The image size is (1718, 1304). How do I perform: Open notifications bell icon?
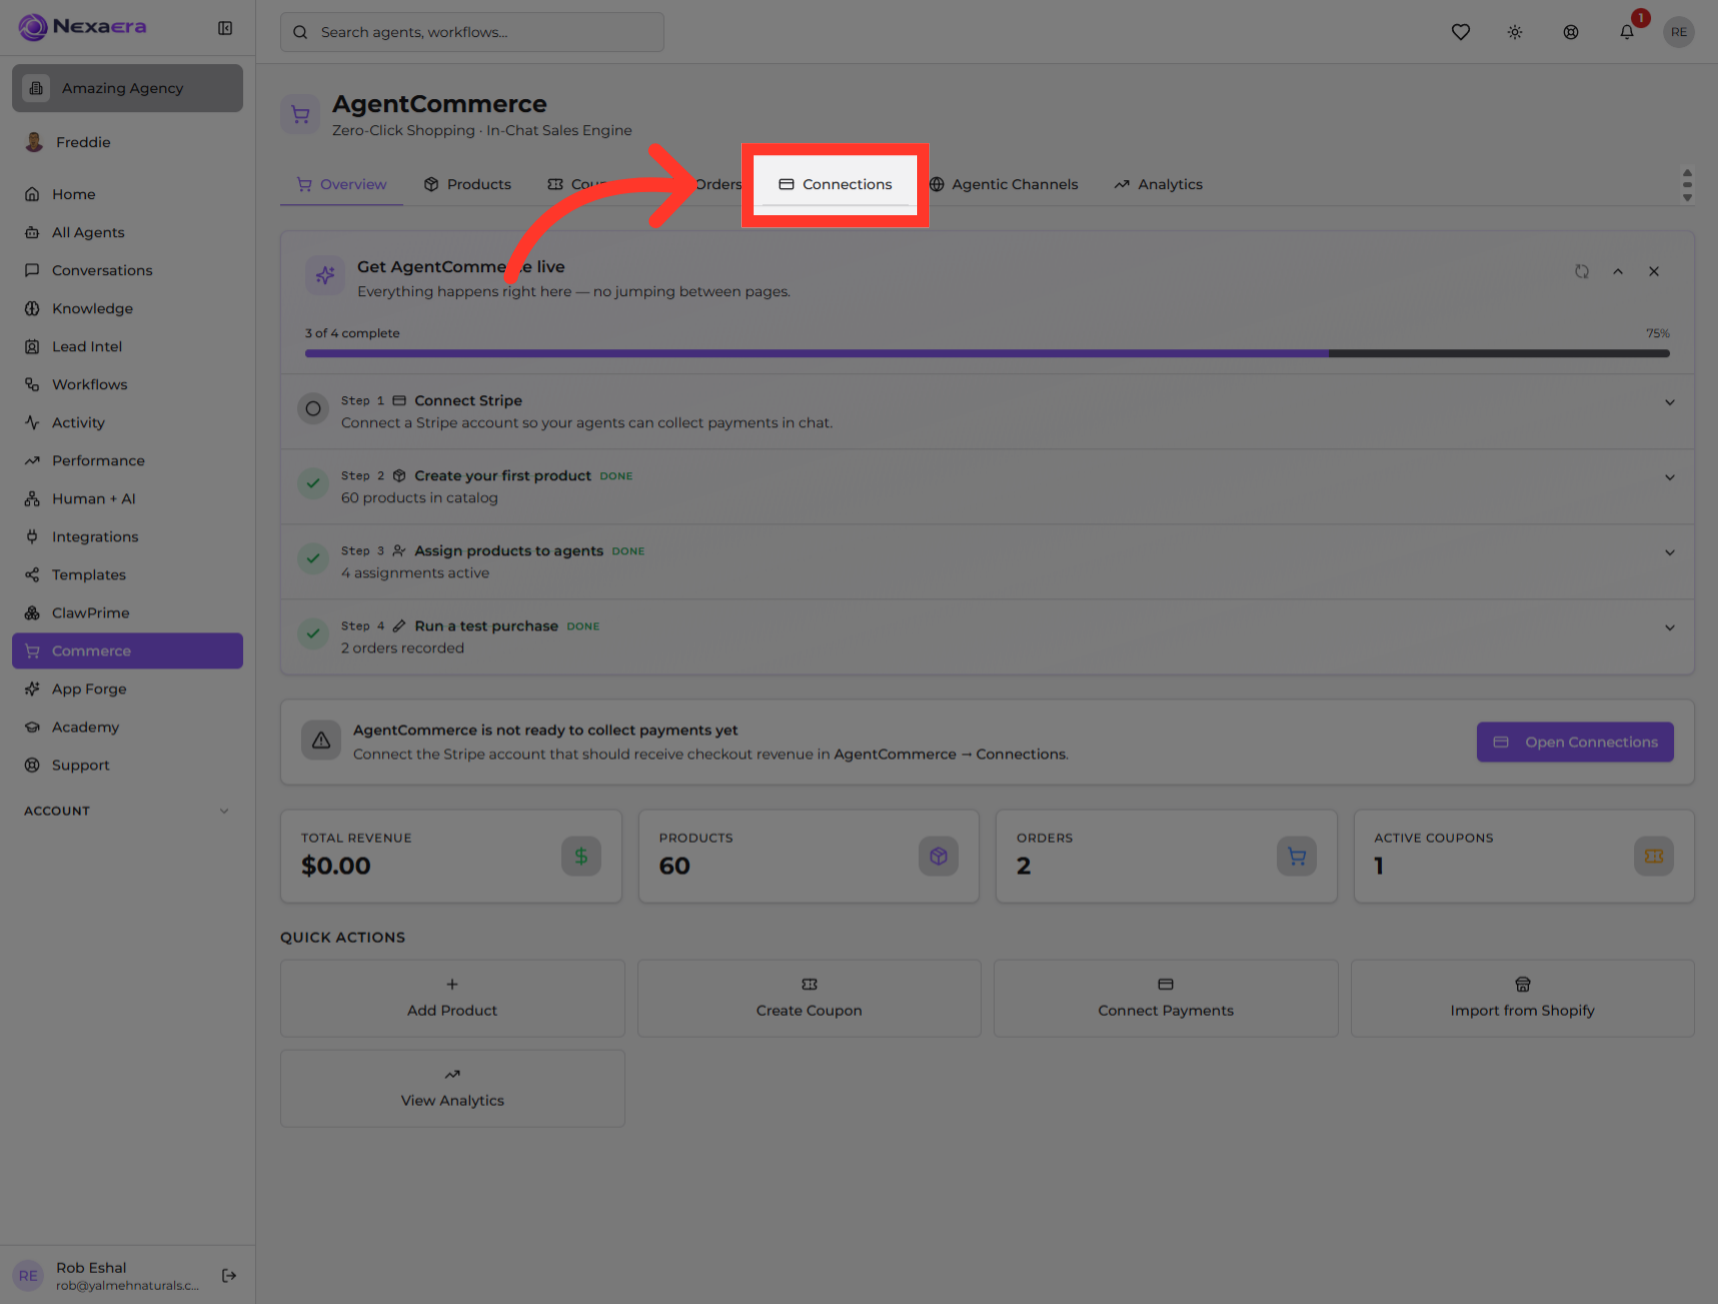(x=1627, y=32)
